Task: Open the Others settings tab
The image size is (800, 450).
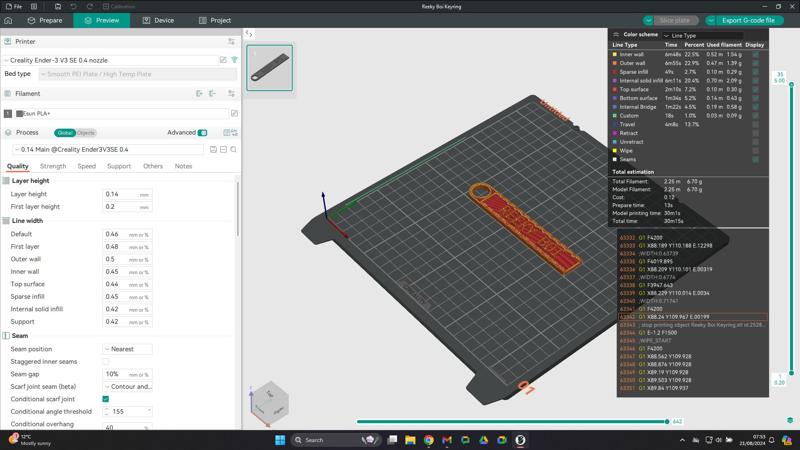Action: [153, 166]
